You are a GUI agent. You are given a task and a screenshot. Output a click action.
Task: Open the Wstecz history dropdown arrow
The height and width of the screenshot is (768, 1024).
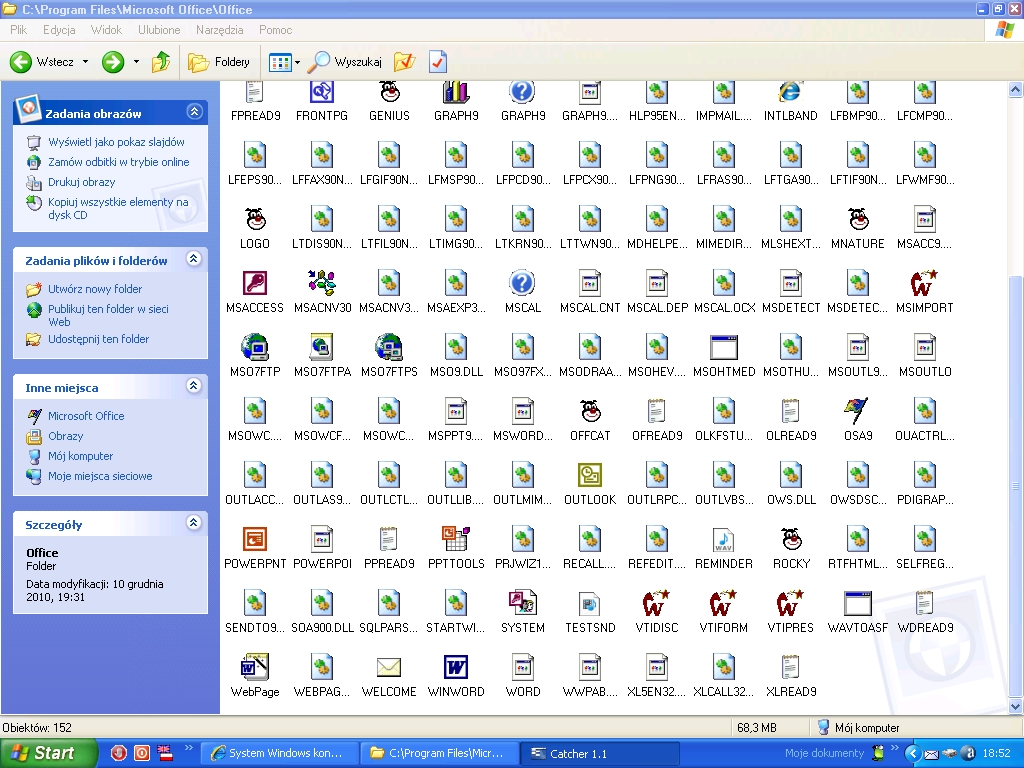(85, 62)
